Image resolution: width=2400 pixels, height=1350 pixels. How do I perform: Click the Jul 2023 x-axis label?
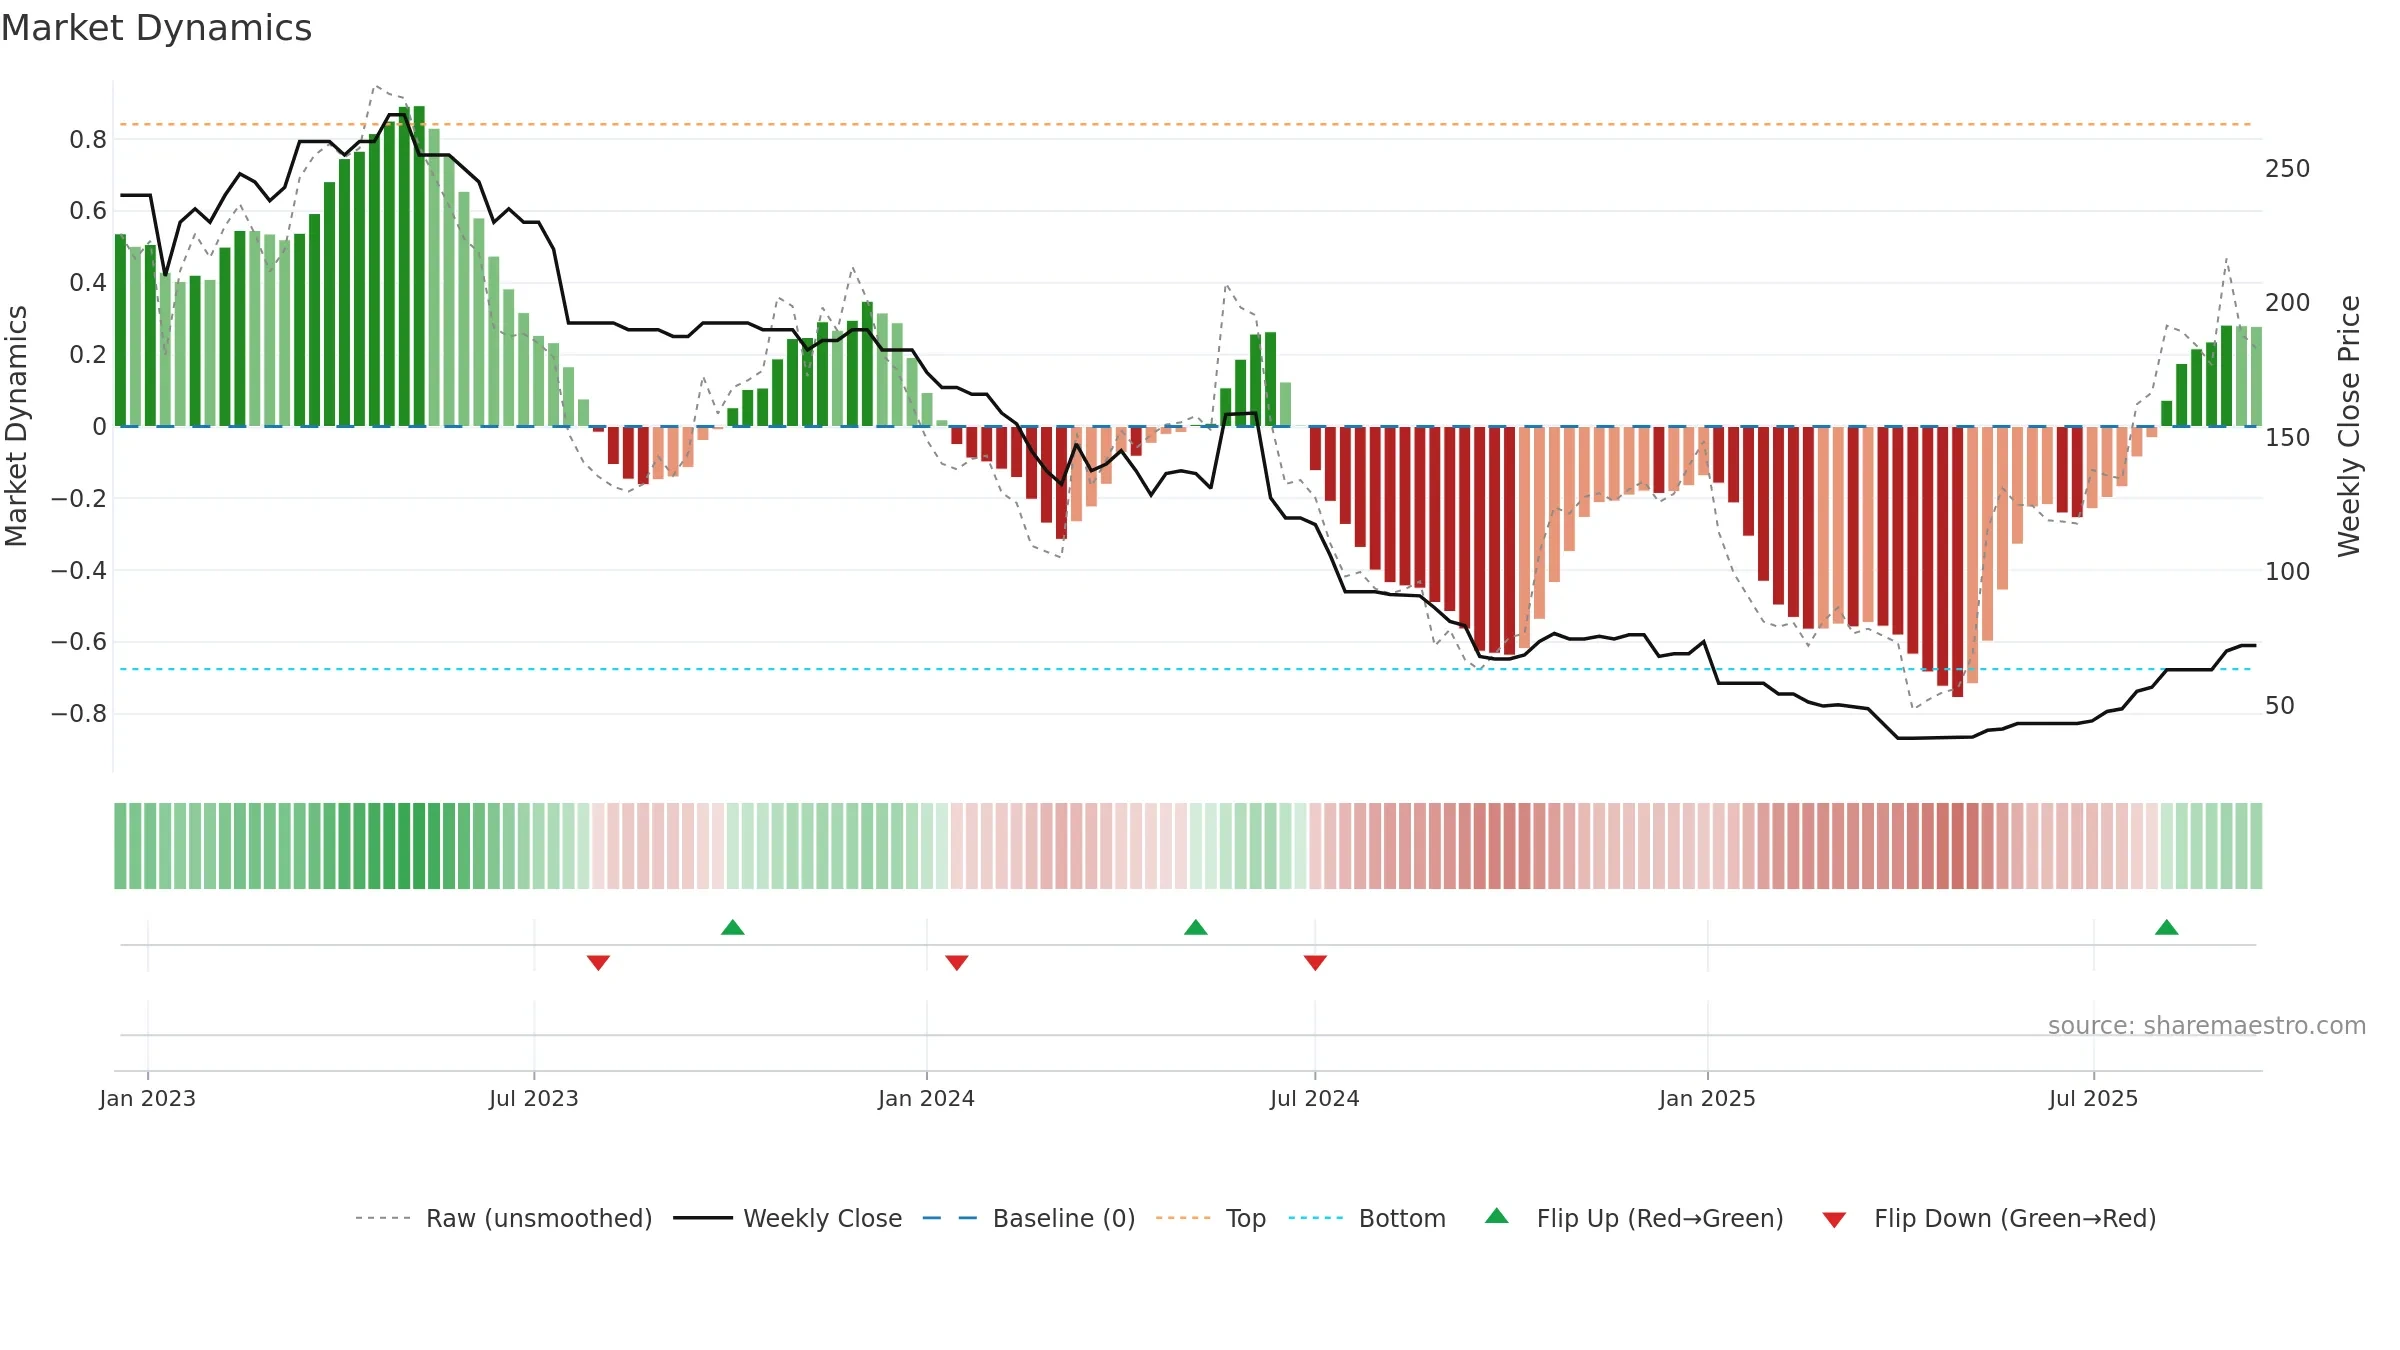pyautogui.click(x=534, y=1099)
